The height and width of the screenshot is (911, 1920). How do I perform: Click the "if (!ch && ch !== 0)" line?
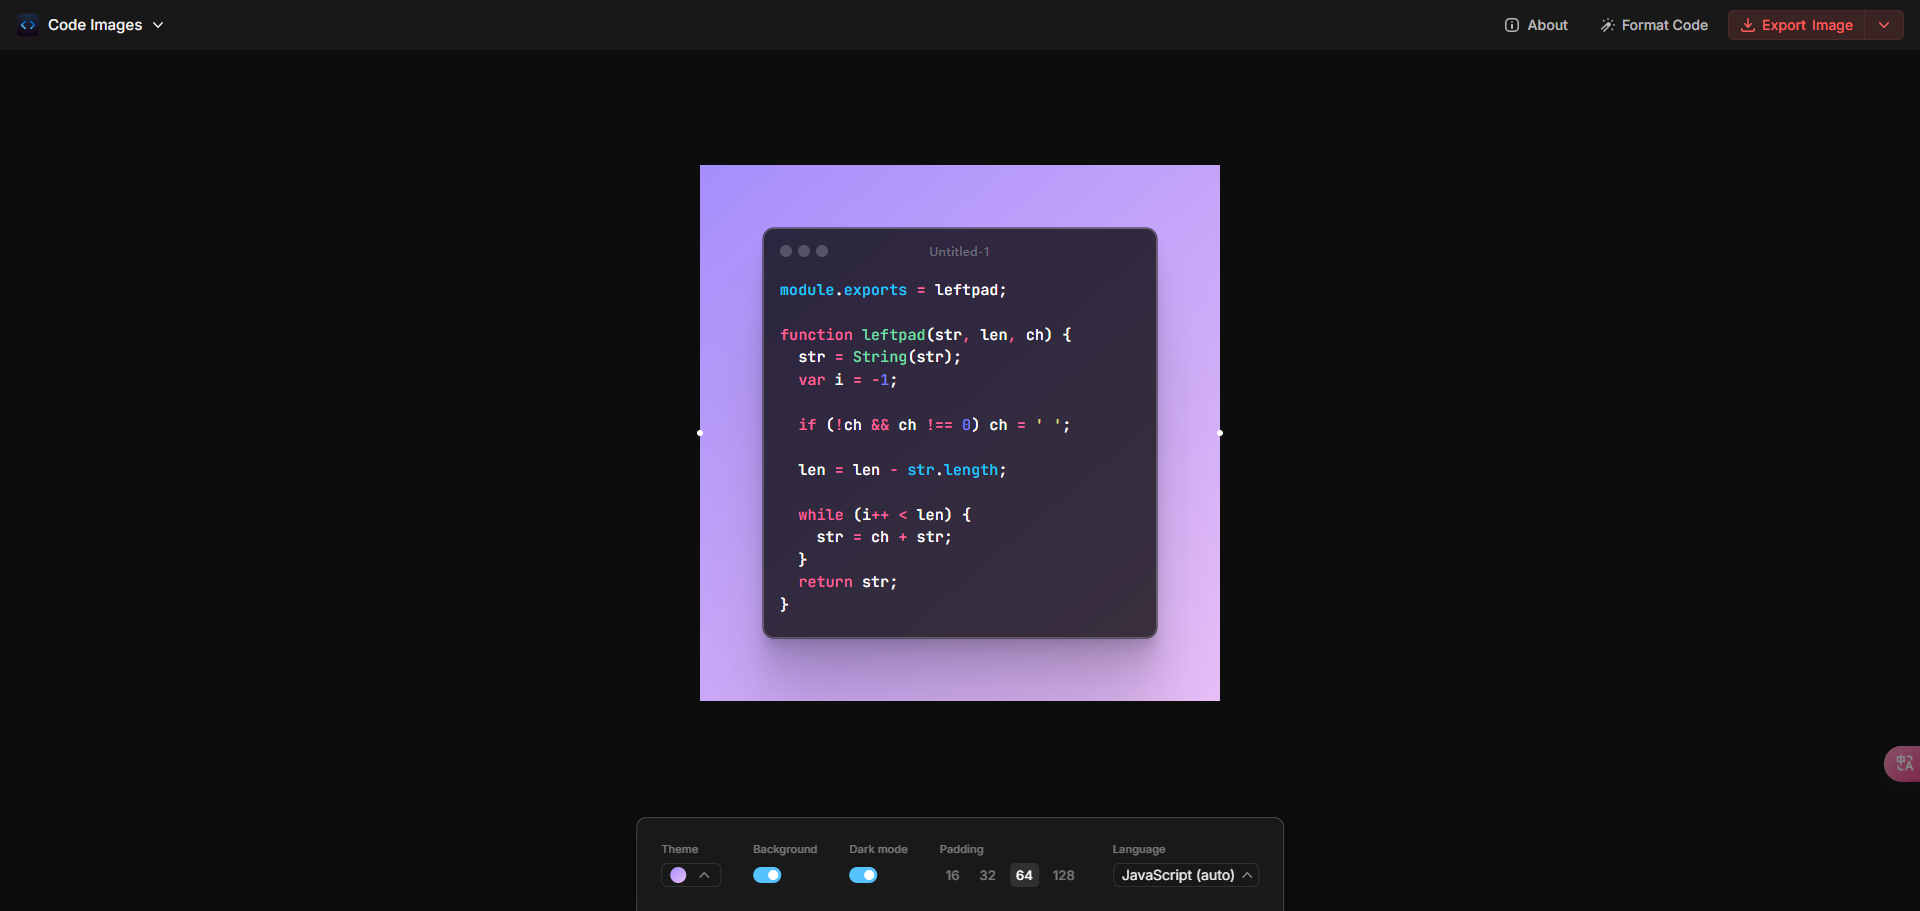click(934, 425)
